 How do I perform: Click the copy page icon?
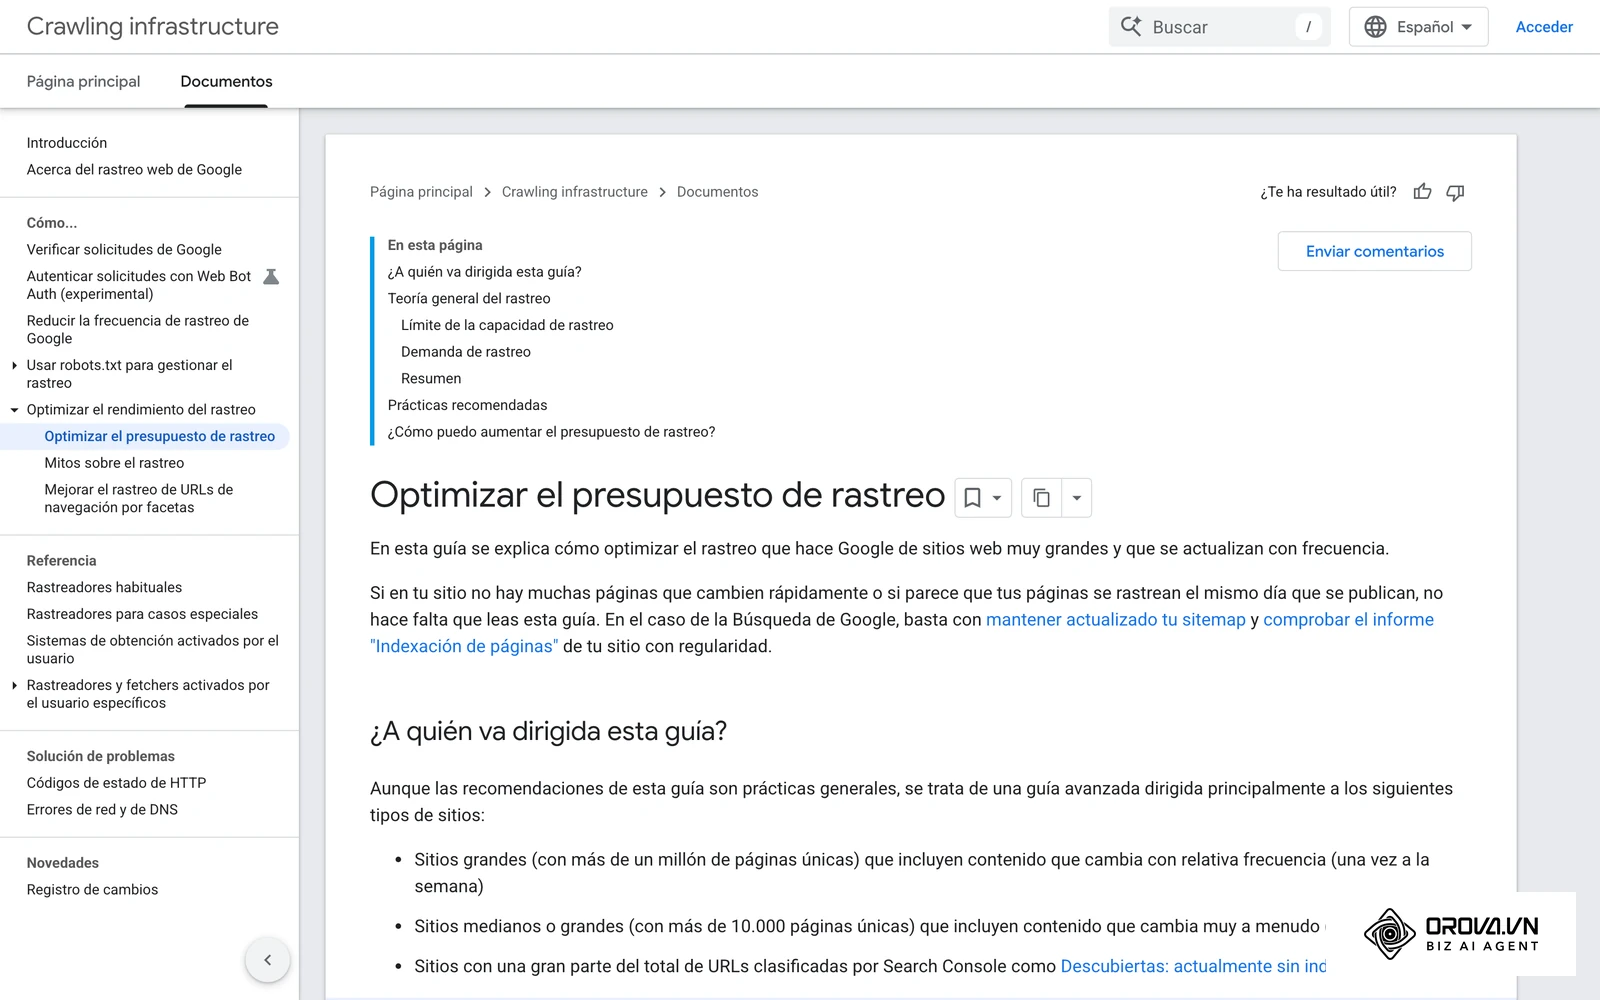pyautogui.click(x=1041, y=498)
